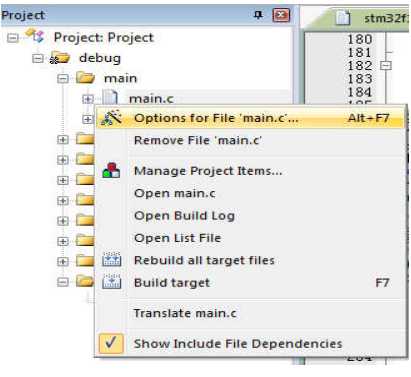This screenshot has width=411, height=377.
Task: Choose Open Build Log from context menu
Action: (184, 216)
